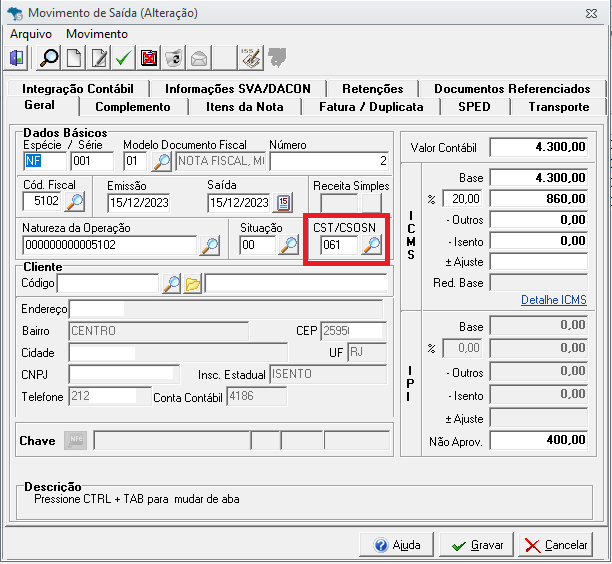
Task: Click the recycle bin toolbar icon
Action: click(x=174, y=59)
